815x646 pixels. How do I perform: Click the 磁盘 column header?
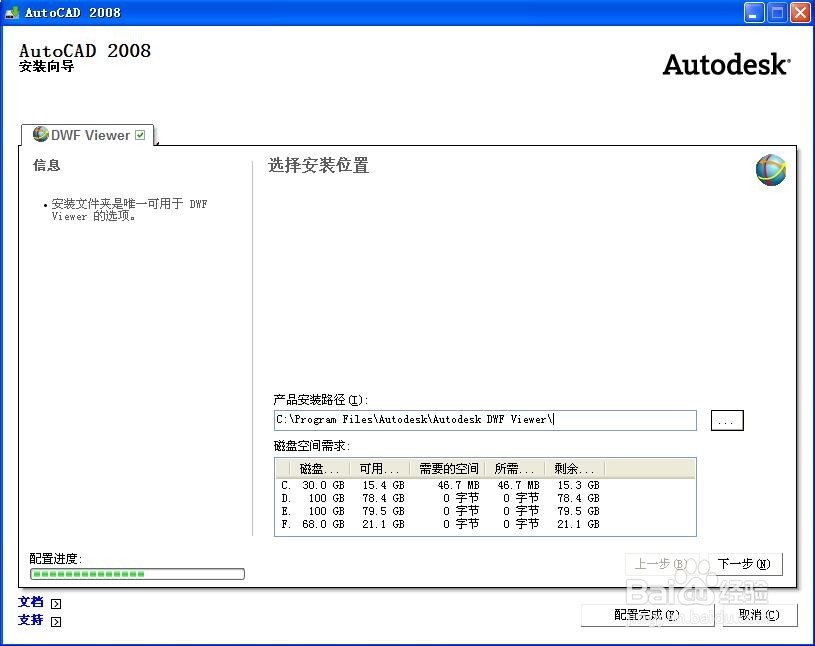[x=319, y=469]
